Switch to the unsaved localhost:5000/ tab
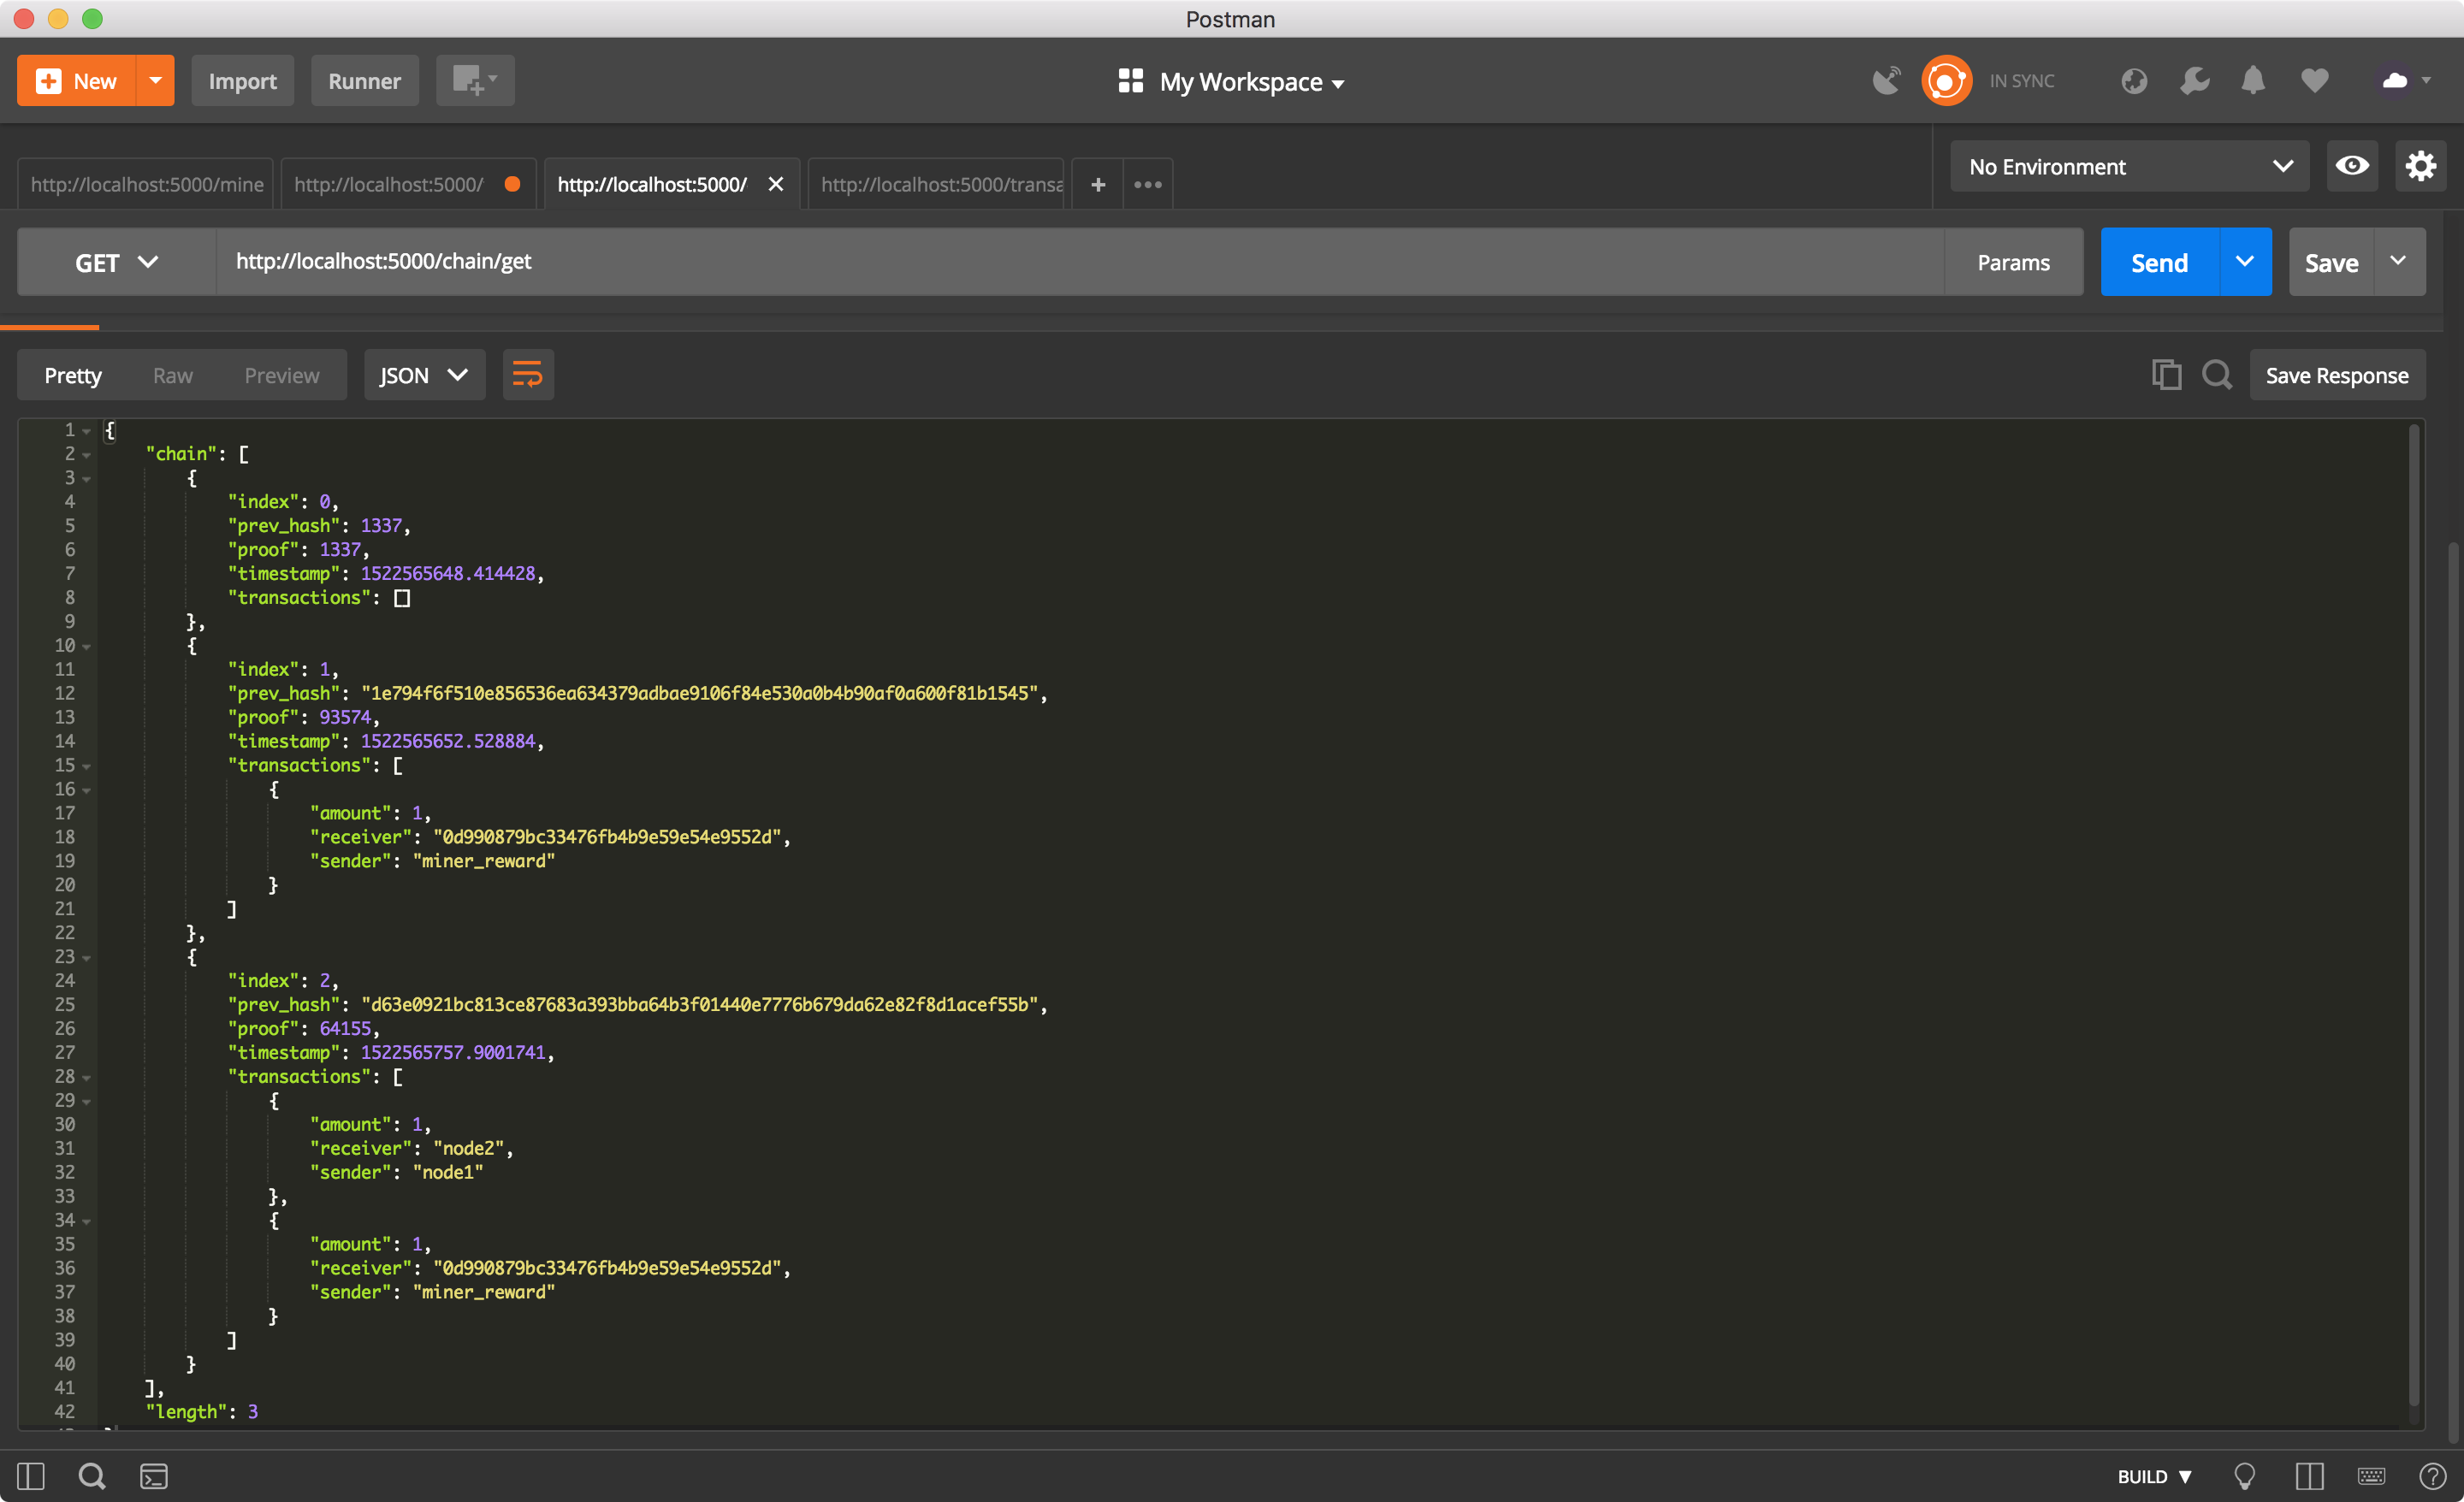2464x1502 pixels. 408,184
